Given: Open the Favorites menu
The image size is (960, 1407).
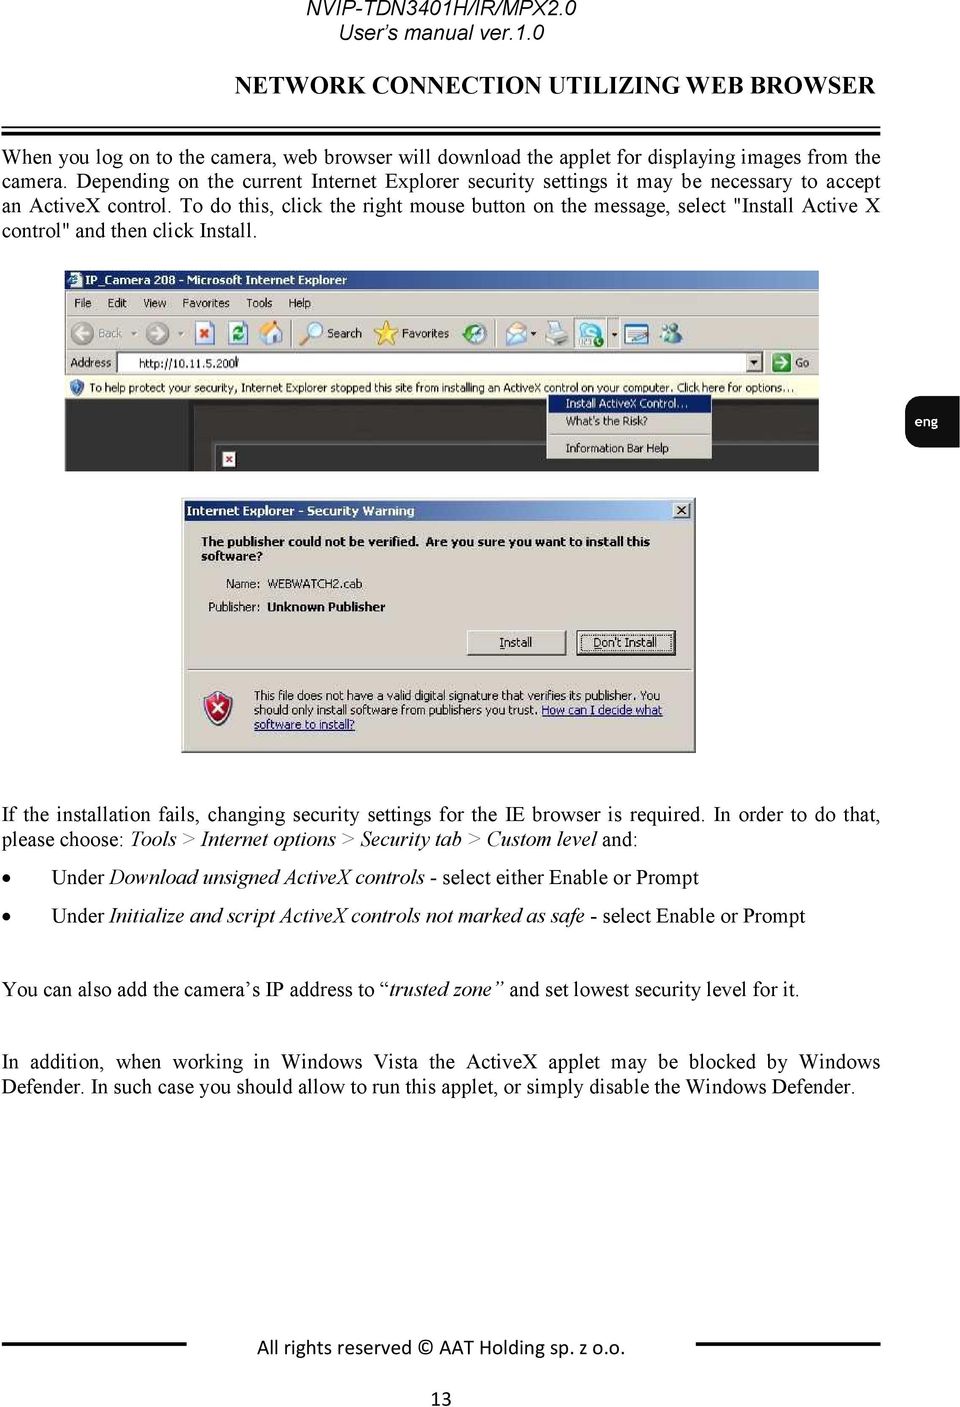Looking at the screenshot, I should pyautogui.click(x=206, y=303).
